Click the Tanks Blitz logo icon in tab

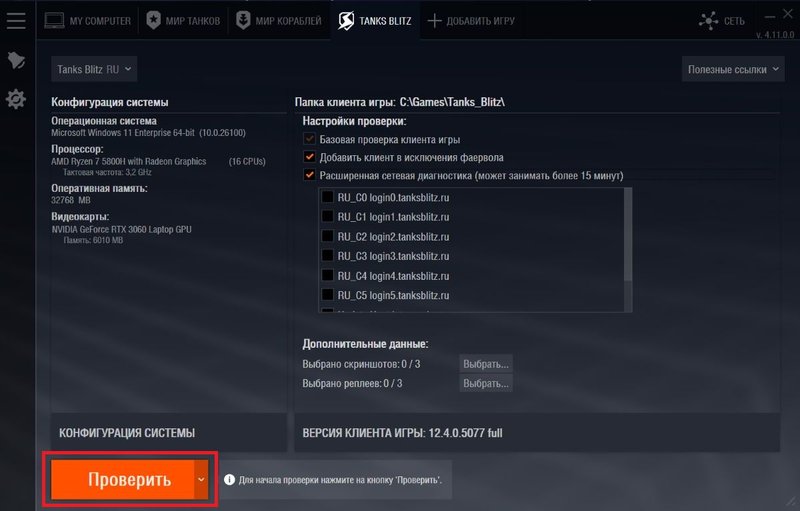pyautogui.click(x=346, y=21)
